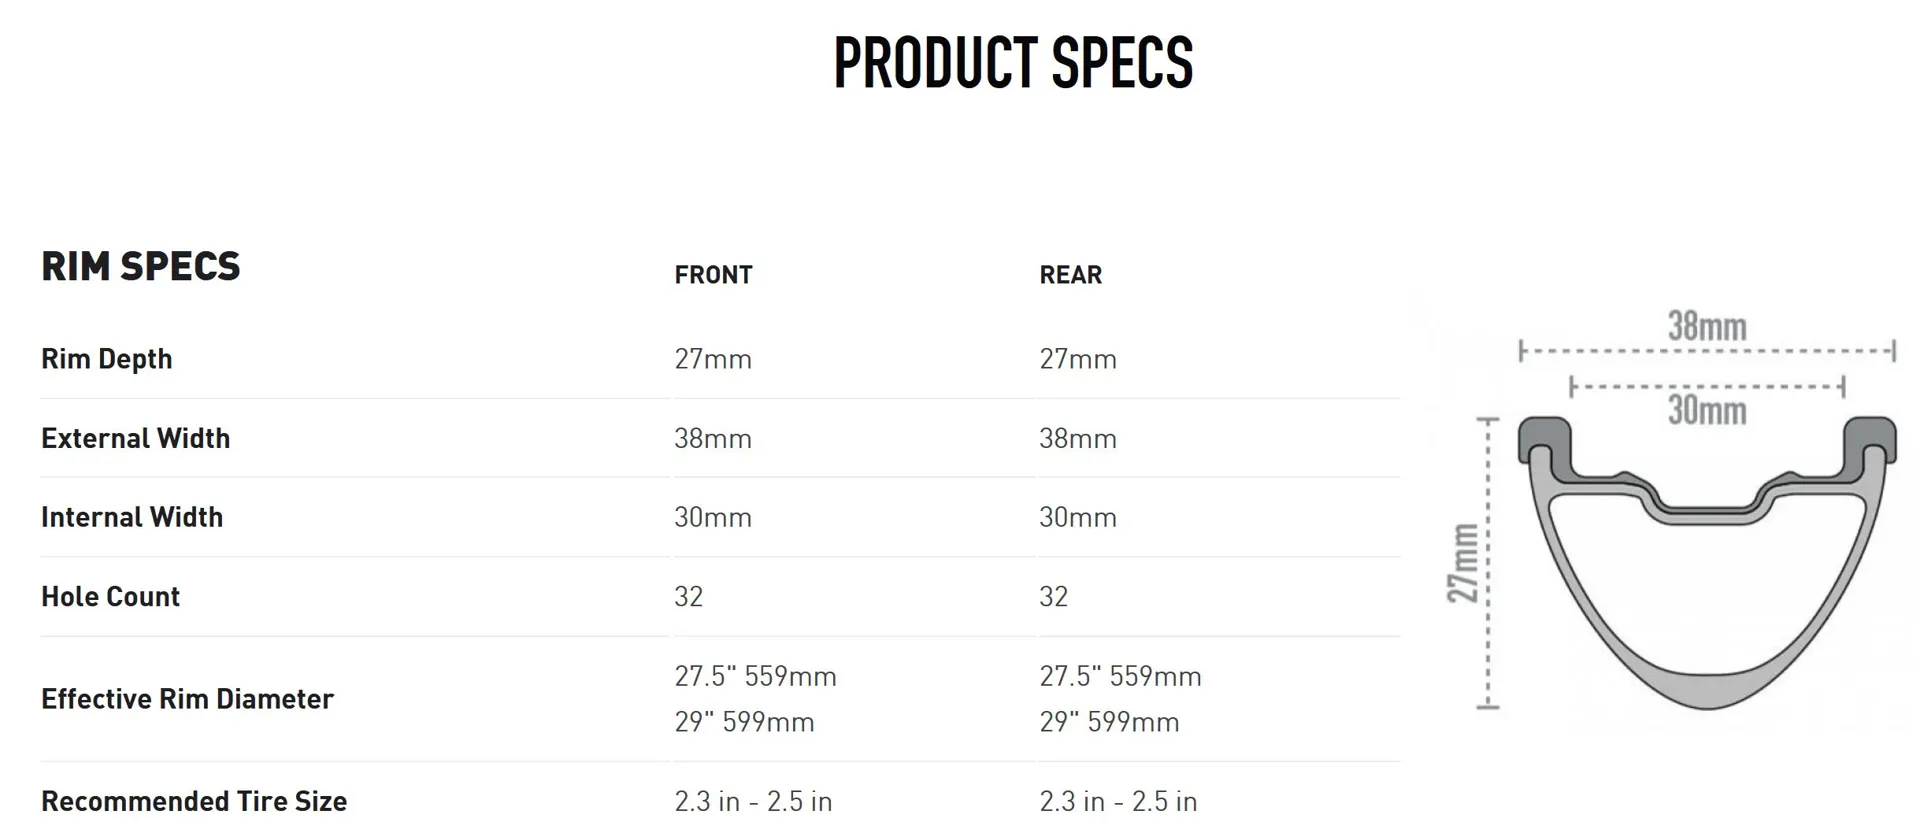Click the Internal Width row label
The width and height of the screenshot is (1920, 833).
132,517
